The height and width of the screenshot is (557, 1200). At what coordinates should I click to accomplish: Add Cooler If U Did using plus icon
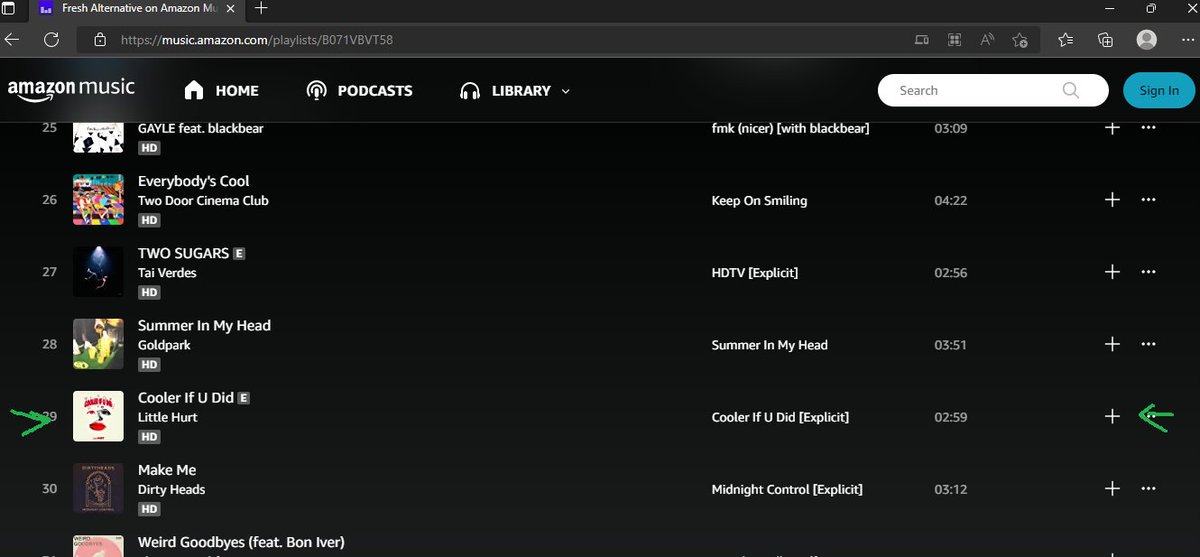click(1112, 417)
